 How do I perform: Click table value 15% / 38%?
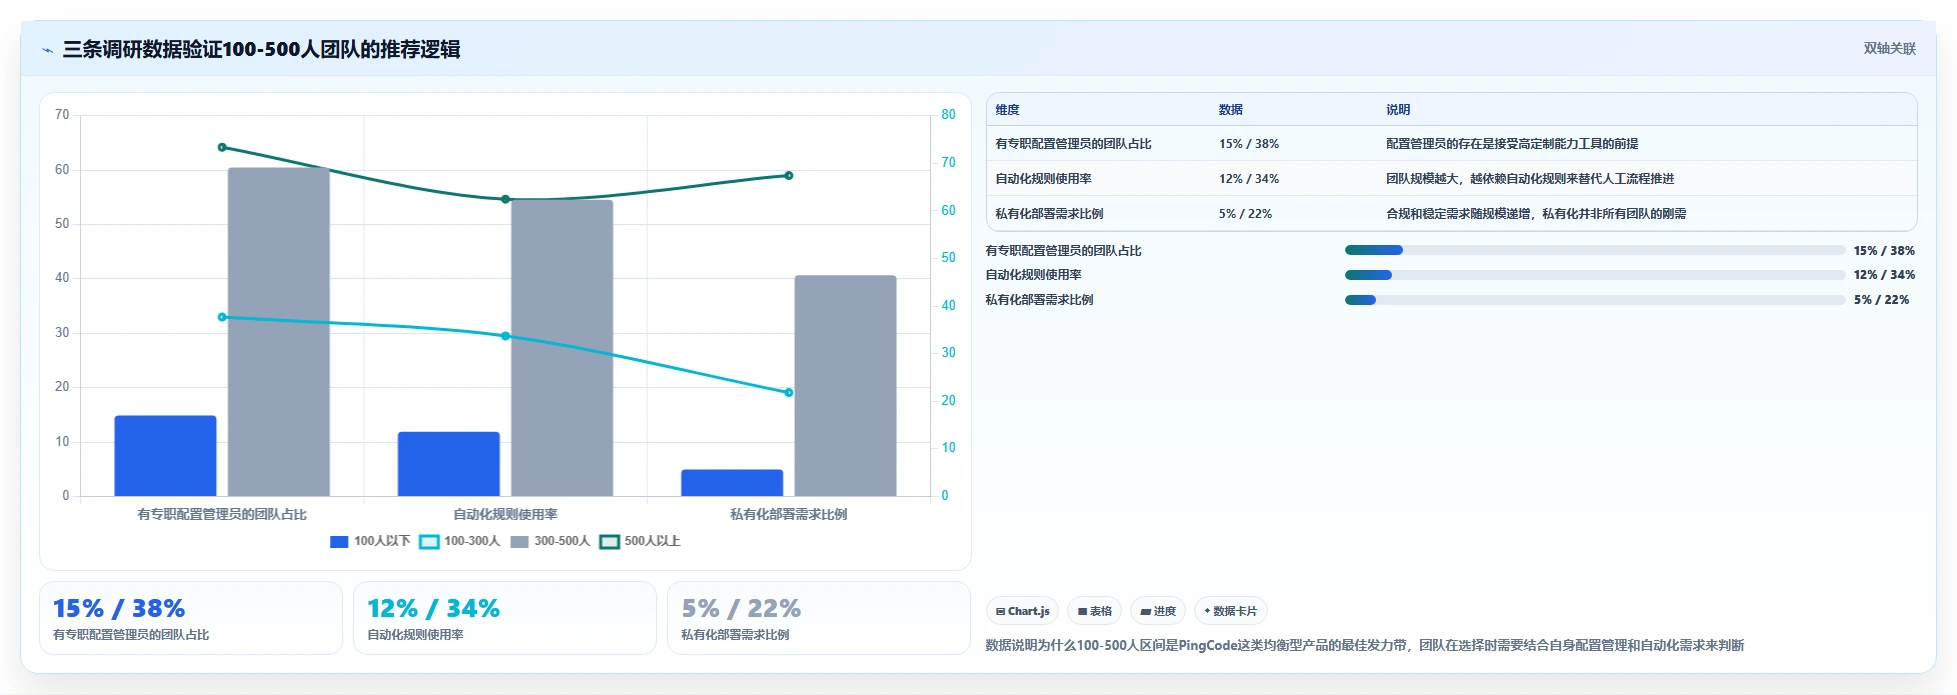[x=1248, y=144]
